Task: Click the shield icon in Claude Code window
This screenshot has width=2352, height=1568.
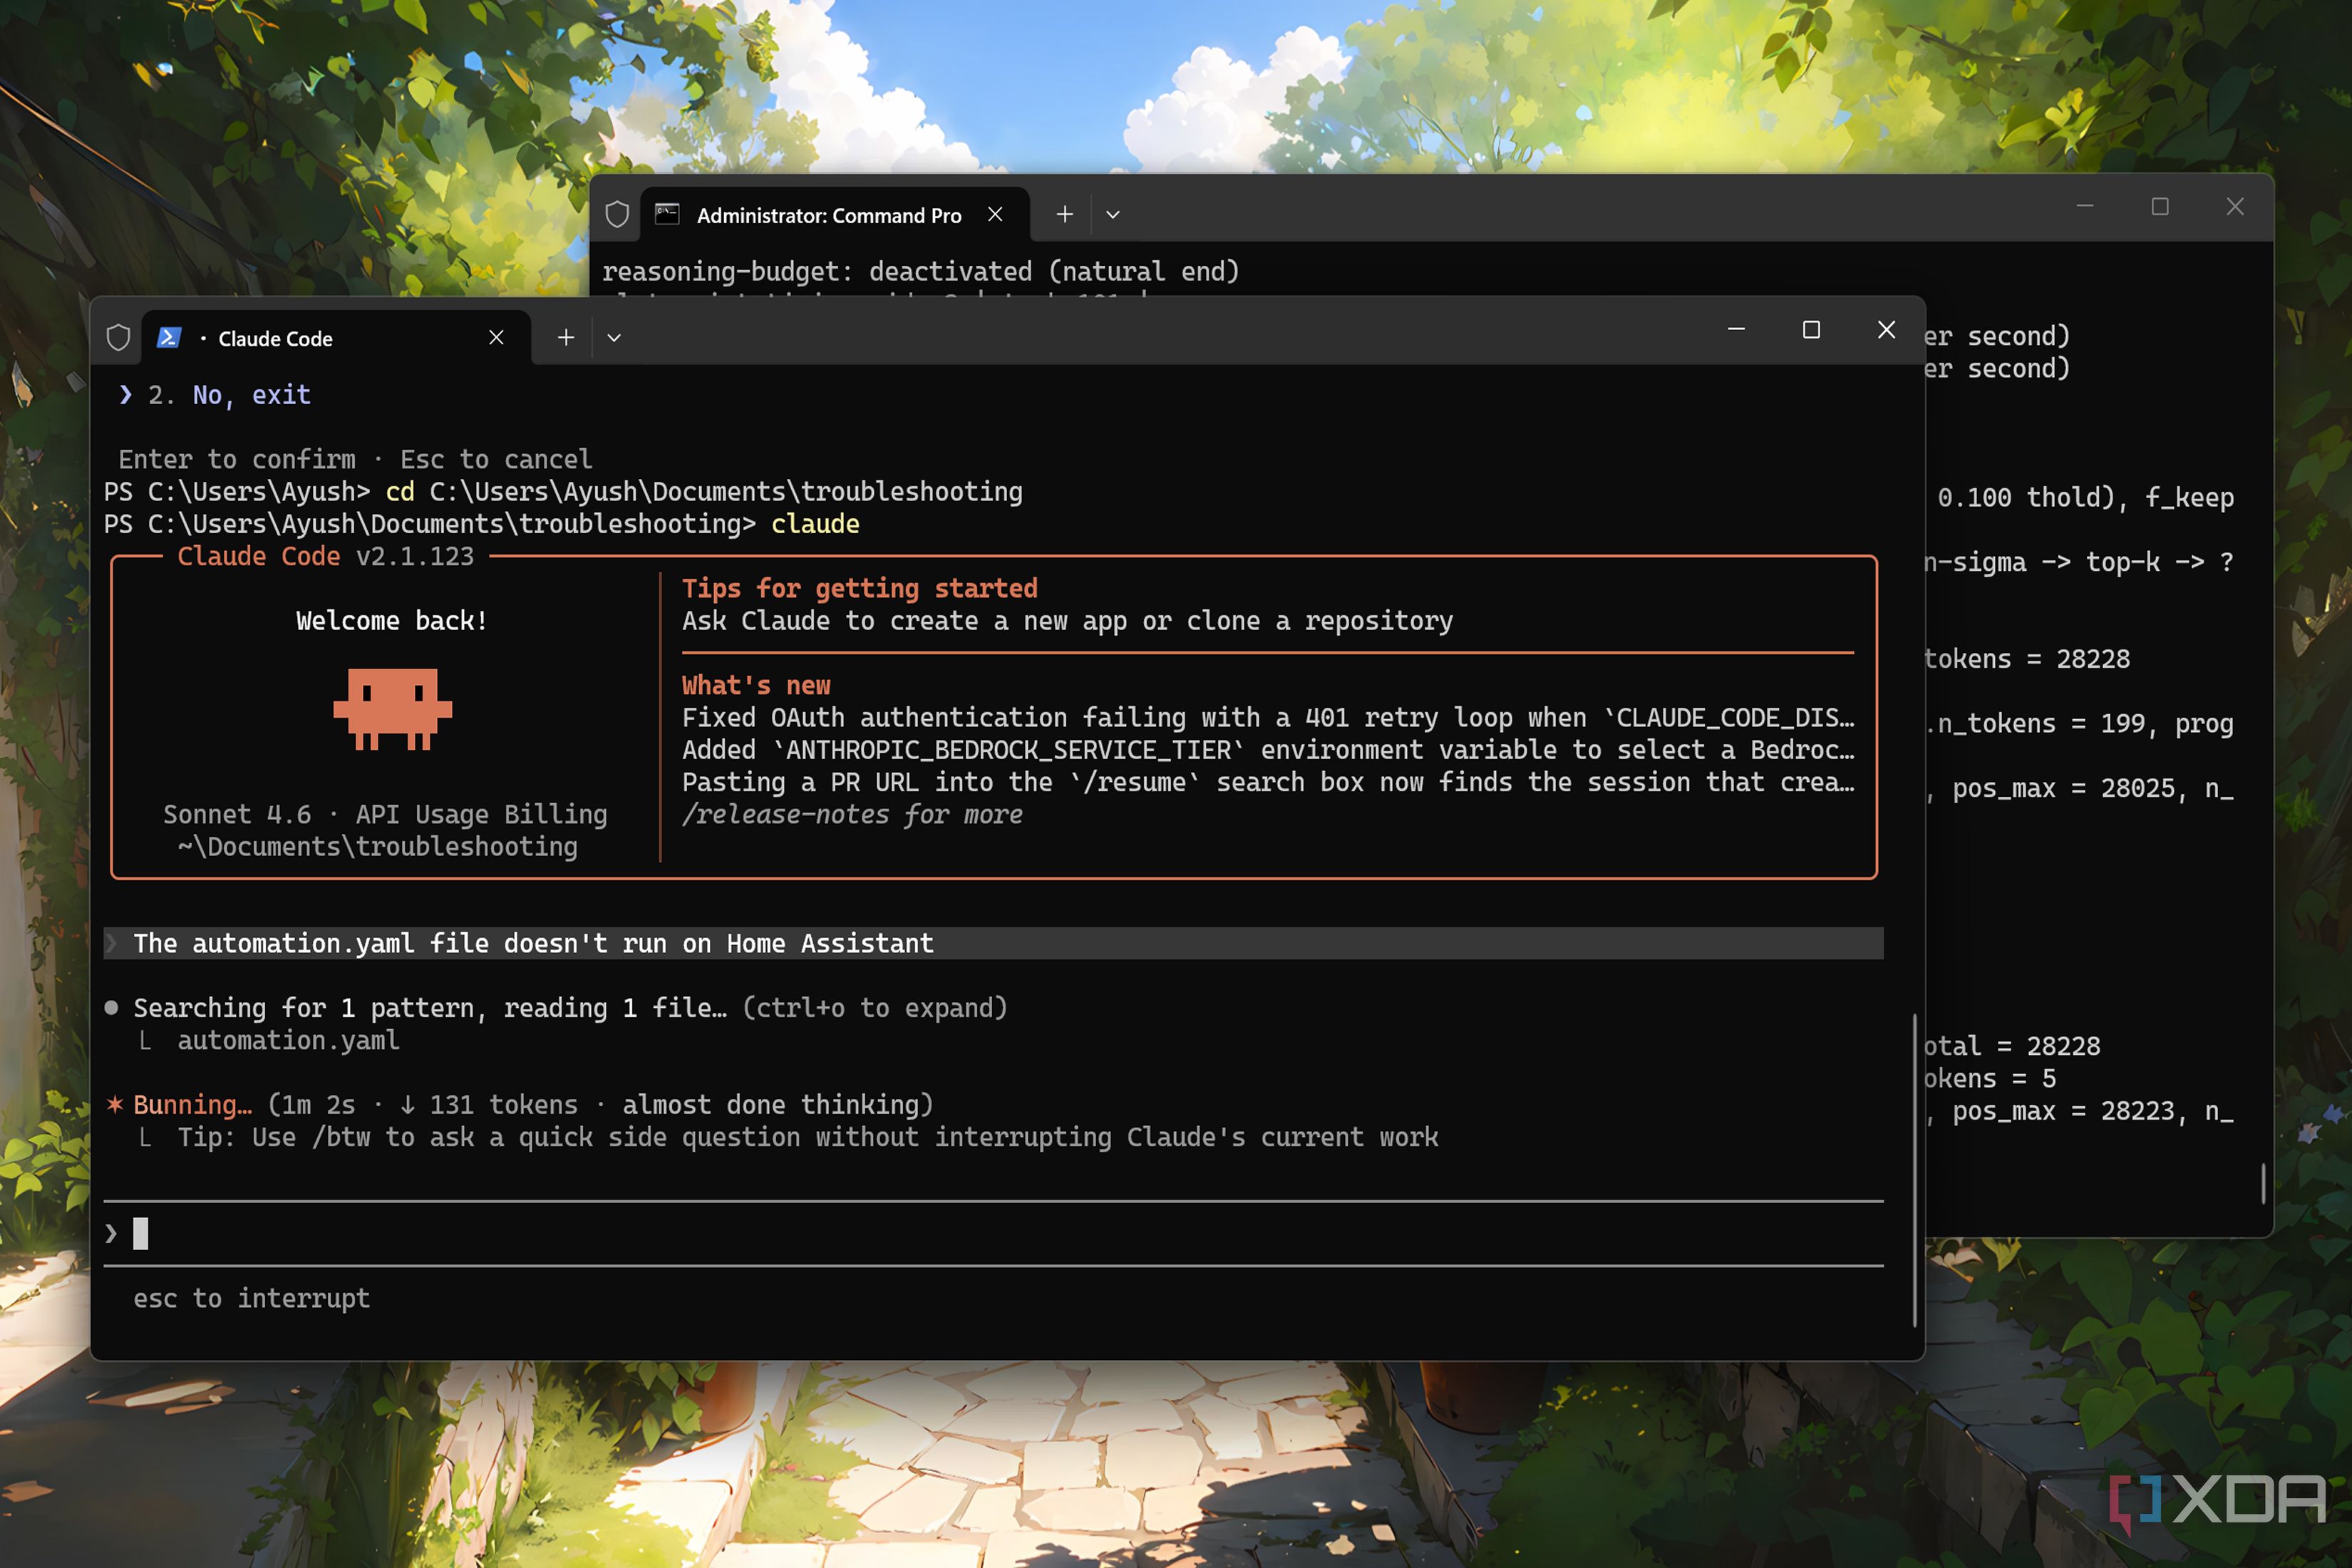Action: click(118, 338)
